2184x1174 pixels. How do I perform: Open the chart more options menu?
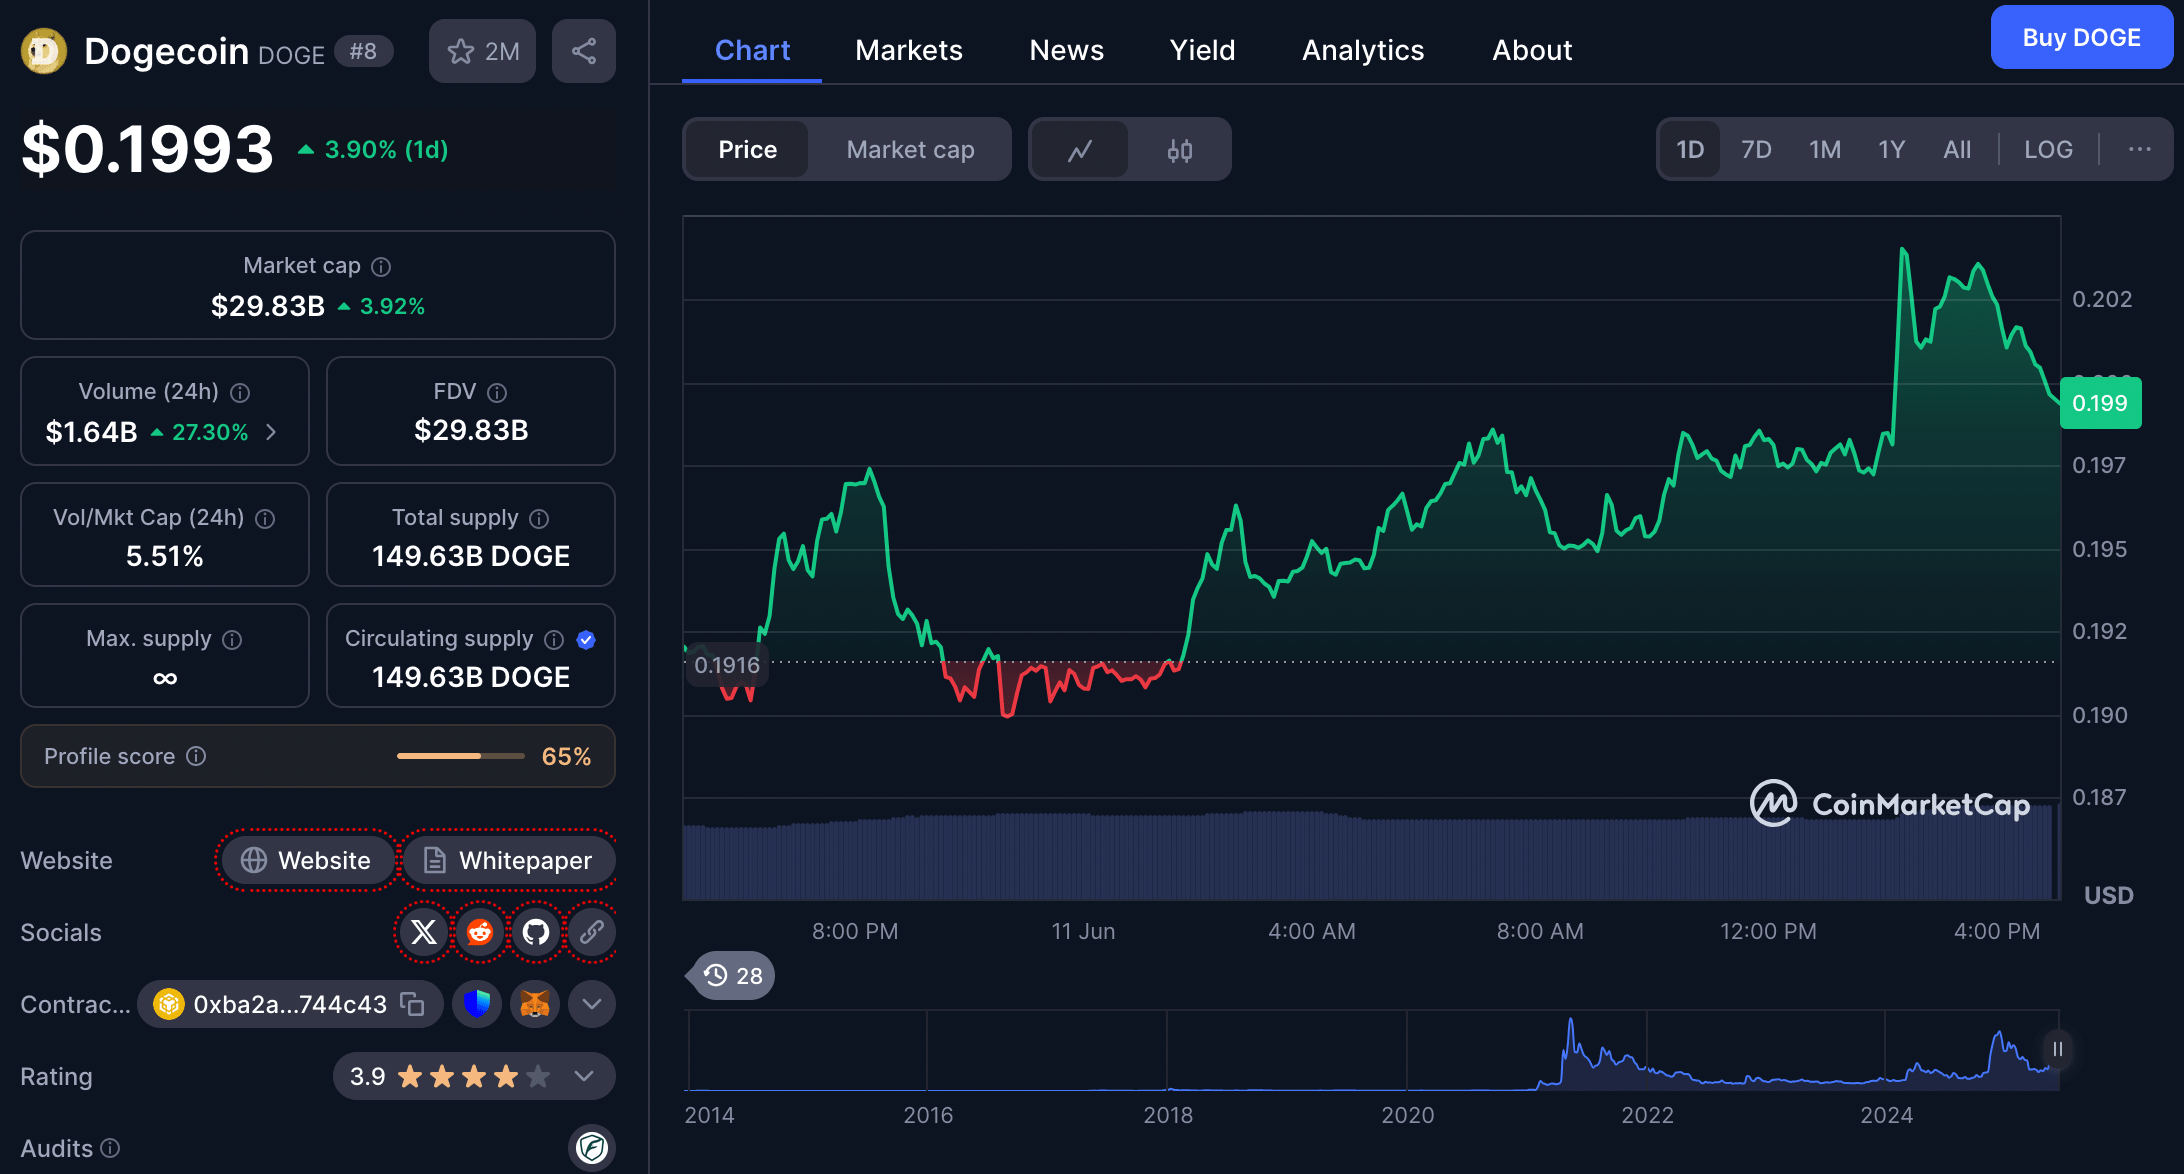click(x=2139, y=150)
